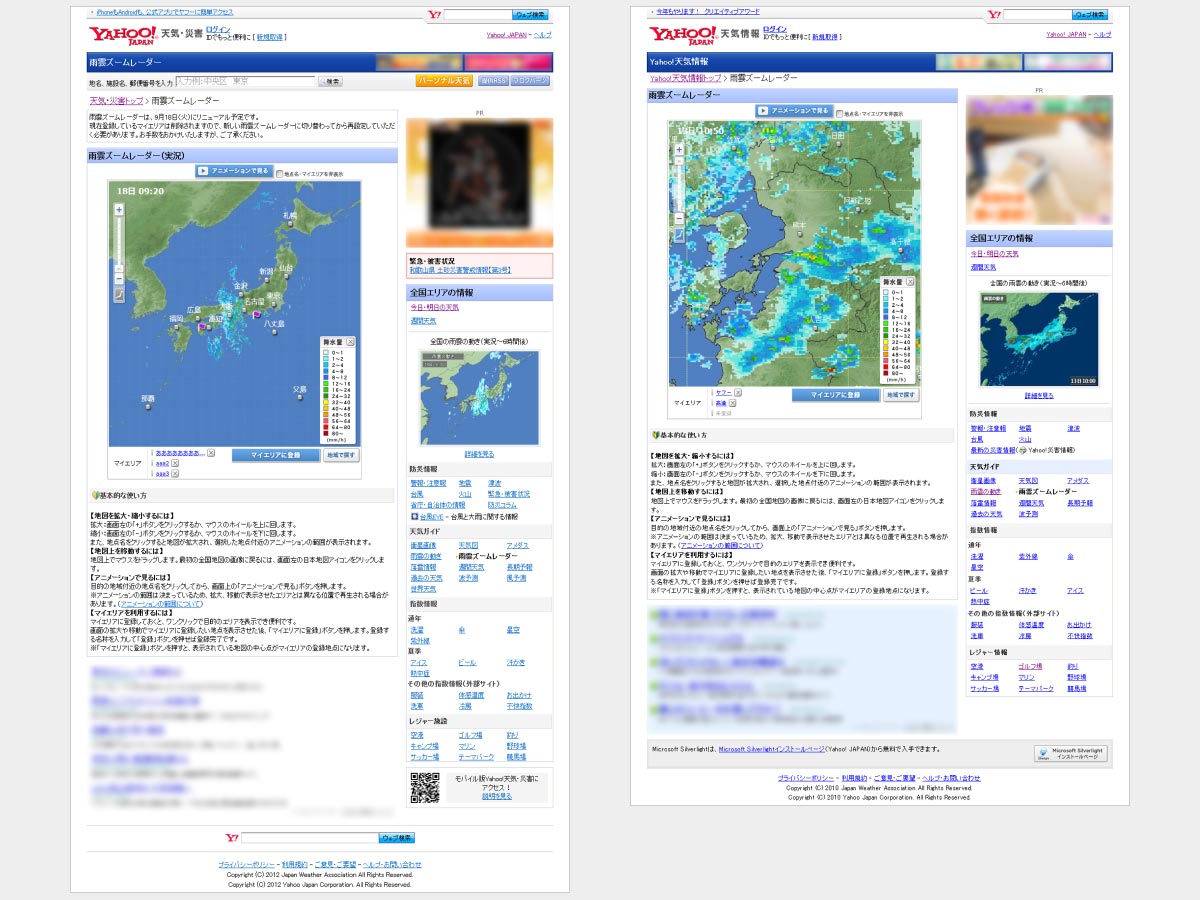Delete the first ああああ my-area entry

(x=211, y=453)
